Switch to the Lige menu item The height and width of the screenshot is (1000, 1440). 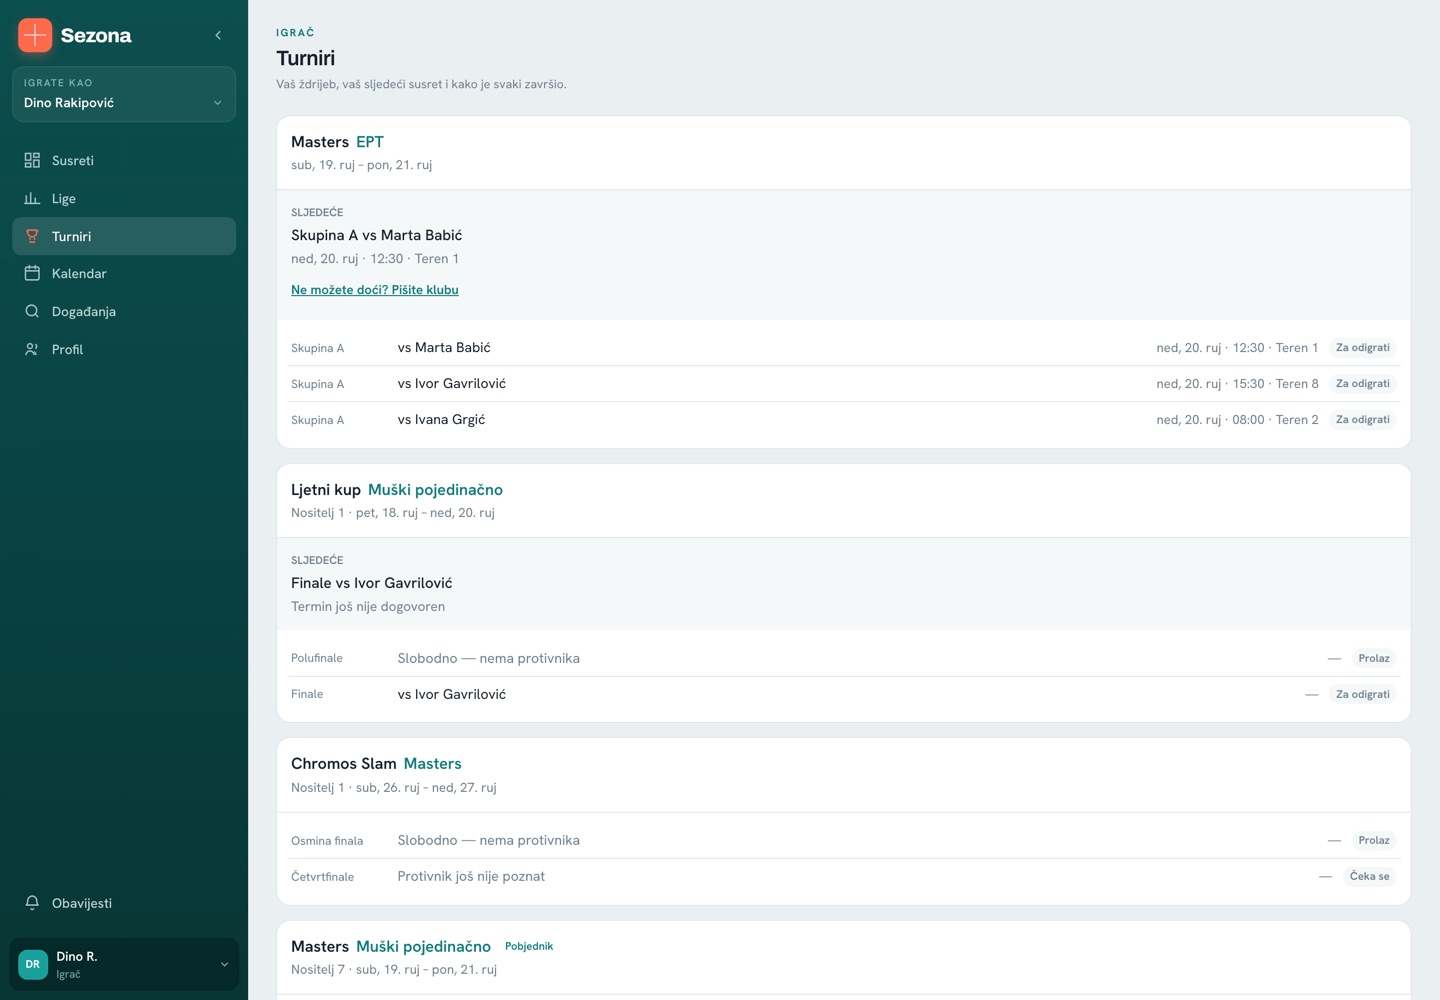(124, 198)
